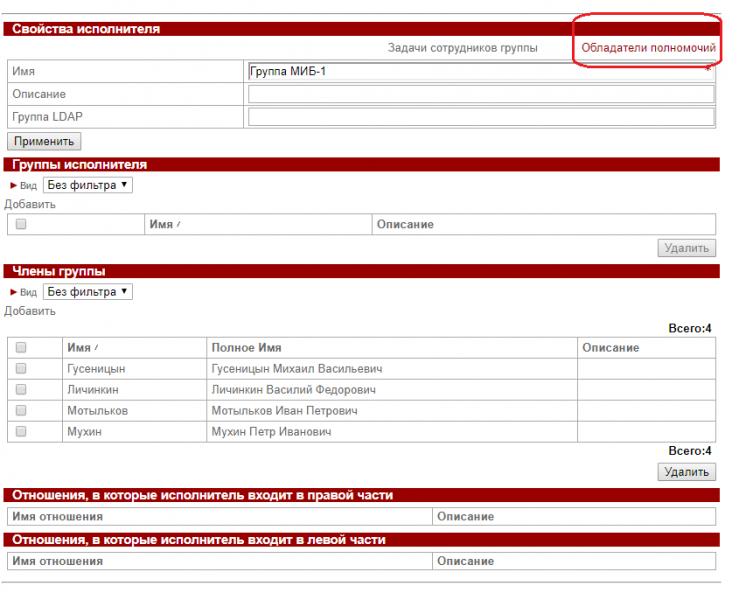
Task: Expand Вид triangle in Члены группы
Action: pyautogui.click(x=14, y=292)
